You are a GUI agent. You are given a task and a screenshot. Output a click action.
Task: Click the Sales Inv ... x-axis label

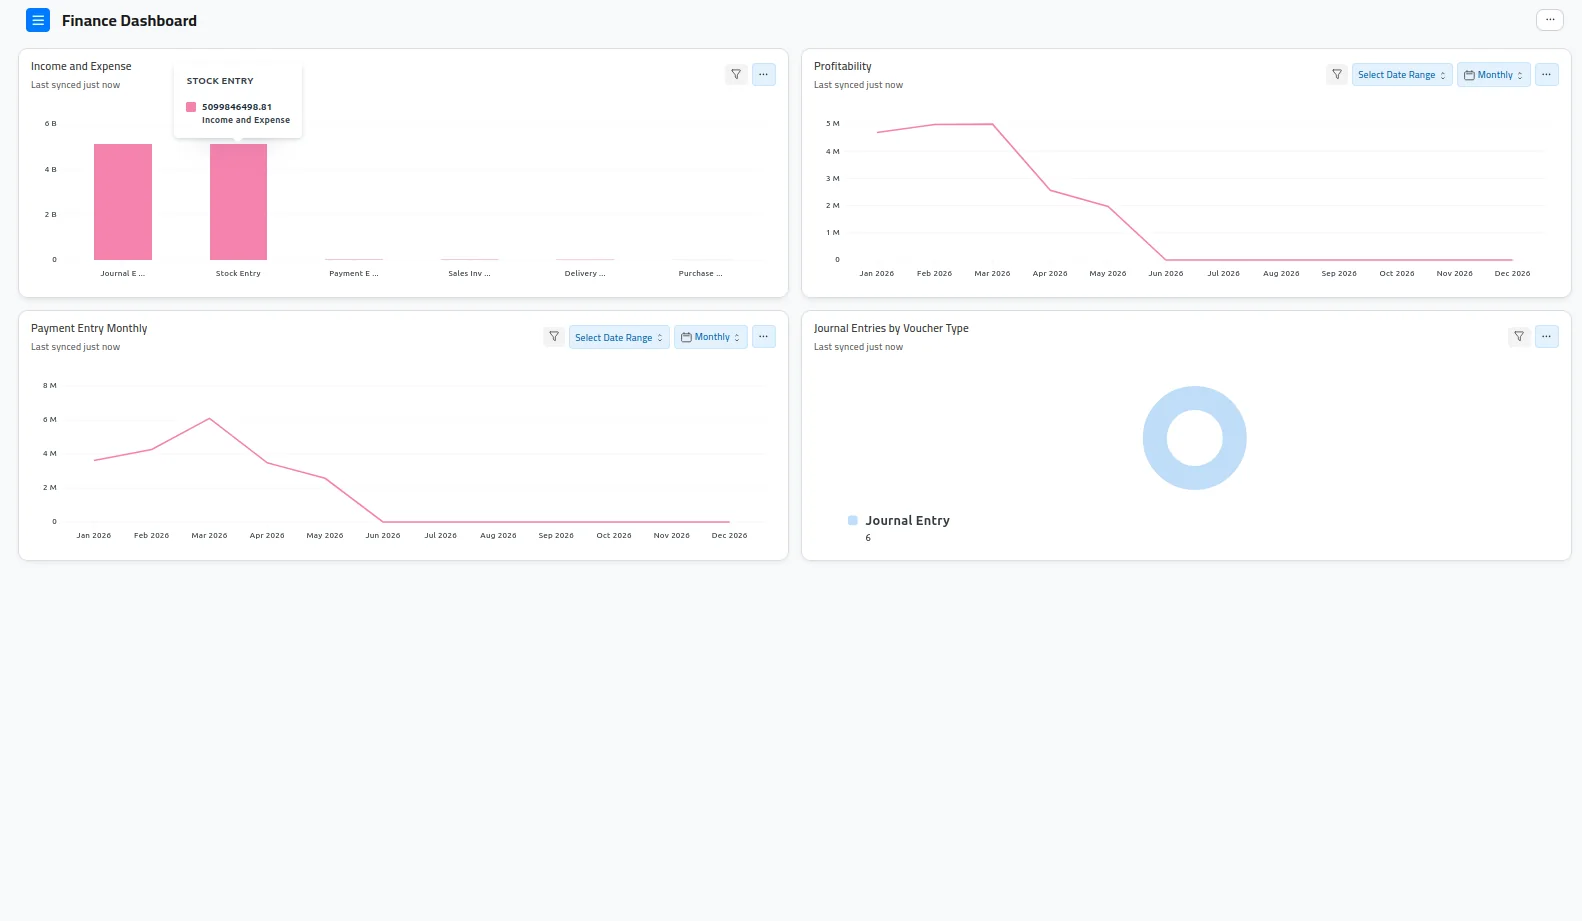469,274
